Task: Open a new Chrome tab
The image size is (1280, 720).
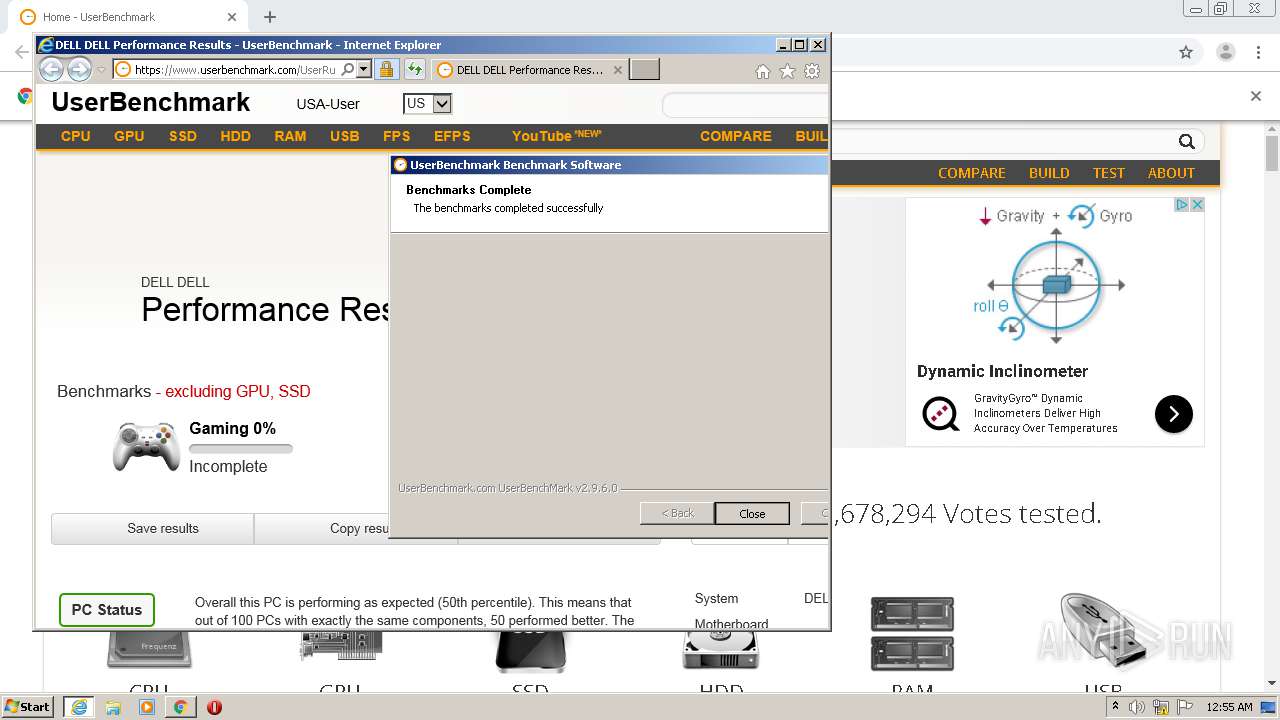Action: click(x=270, y=17)
